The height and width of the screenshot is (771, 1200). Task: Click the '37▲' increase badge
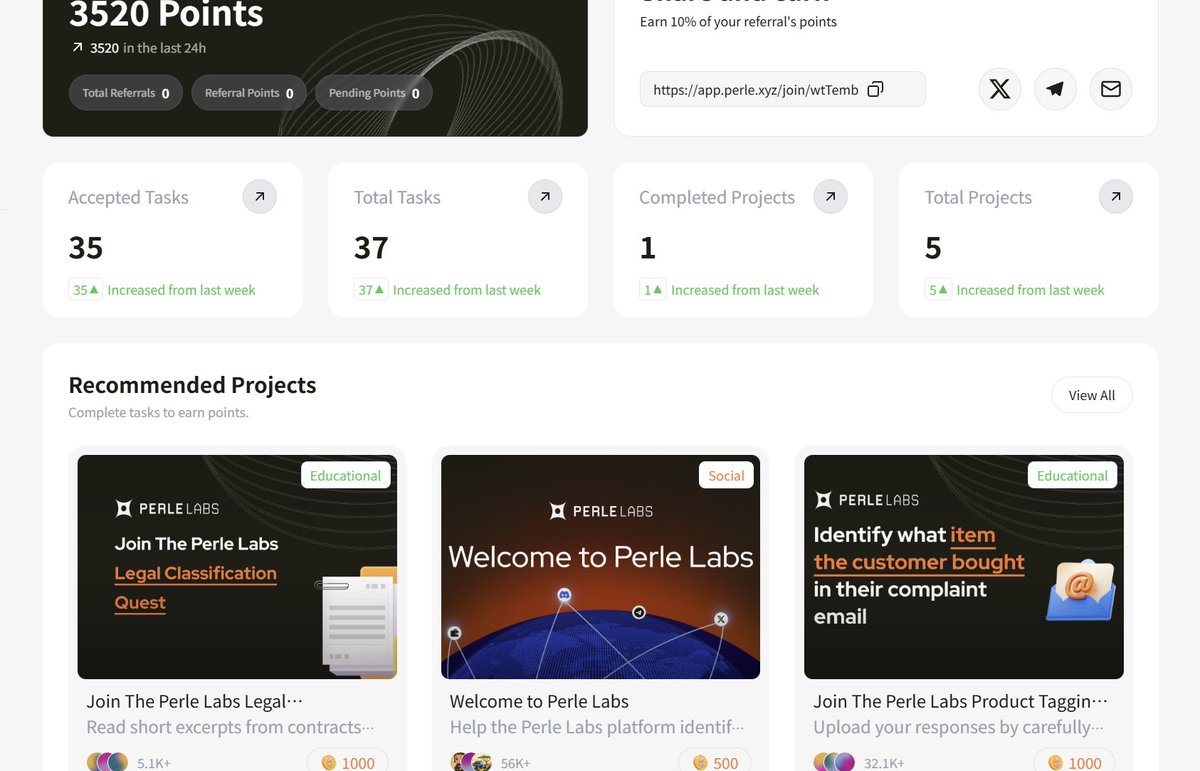tap(371, 290)
